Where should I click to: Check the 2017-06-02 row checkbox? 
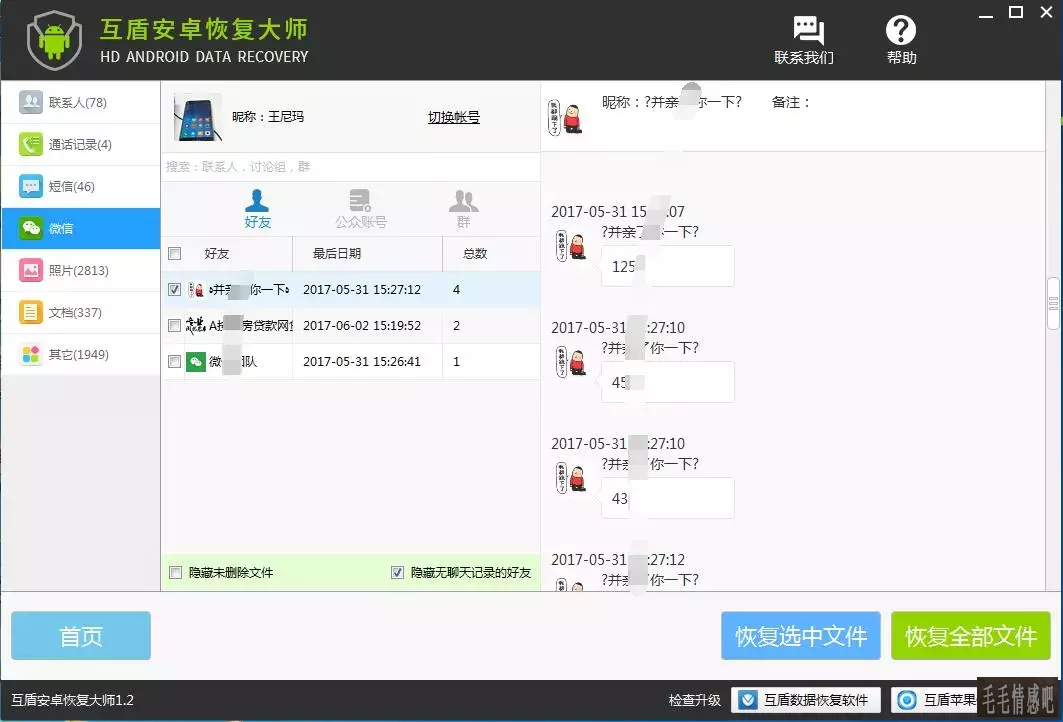174,325
